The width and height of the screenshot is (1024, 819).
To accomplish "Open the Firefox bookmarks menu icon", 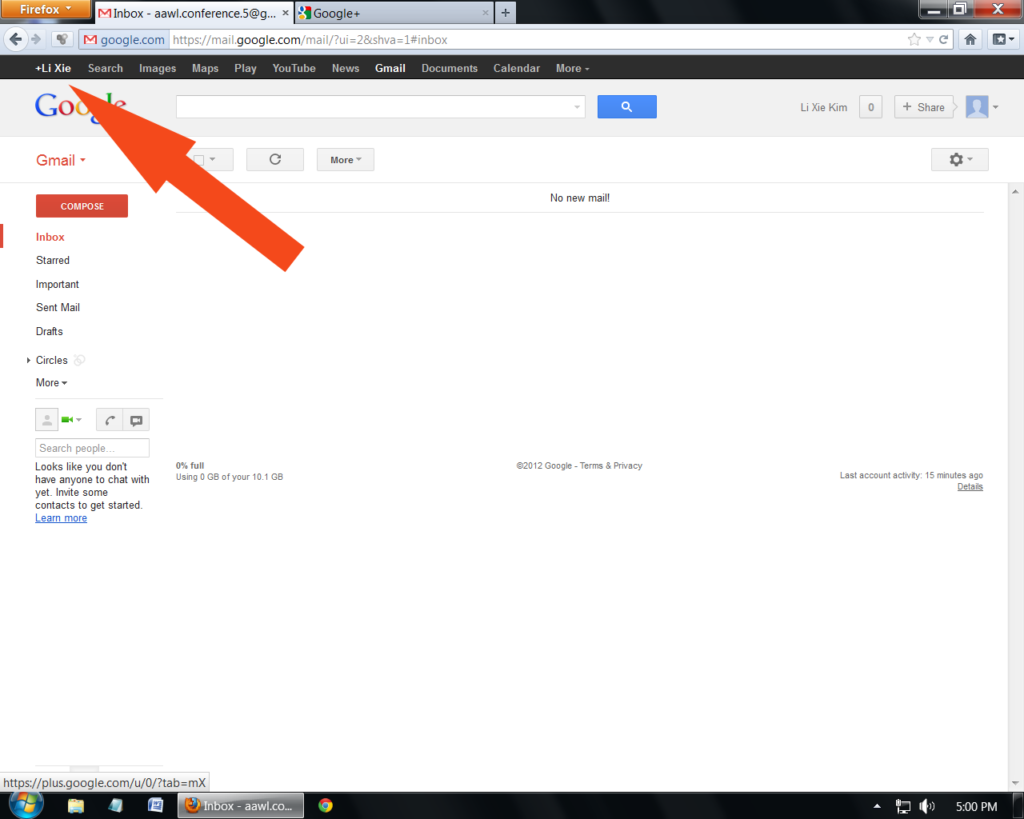I will tap(1003, 40).
